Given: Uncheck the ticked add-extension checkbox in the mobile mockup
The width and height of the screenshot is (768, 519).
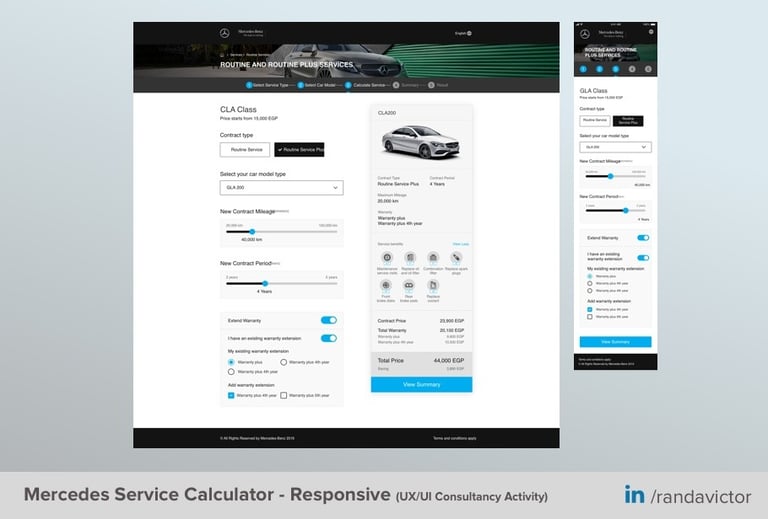Looking at the screenshot, I should (590, 309).
